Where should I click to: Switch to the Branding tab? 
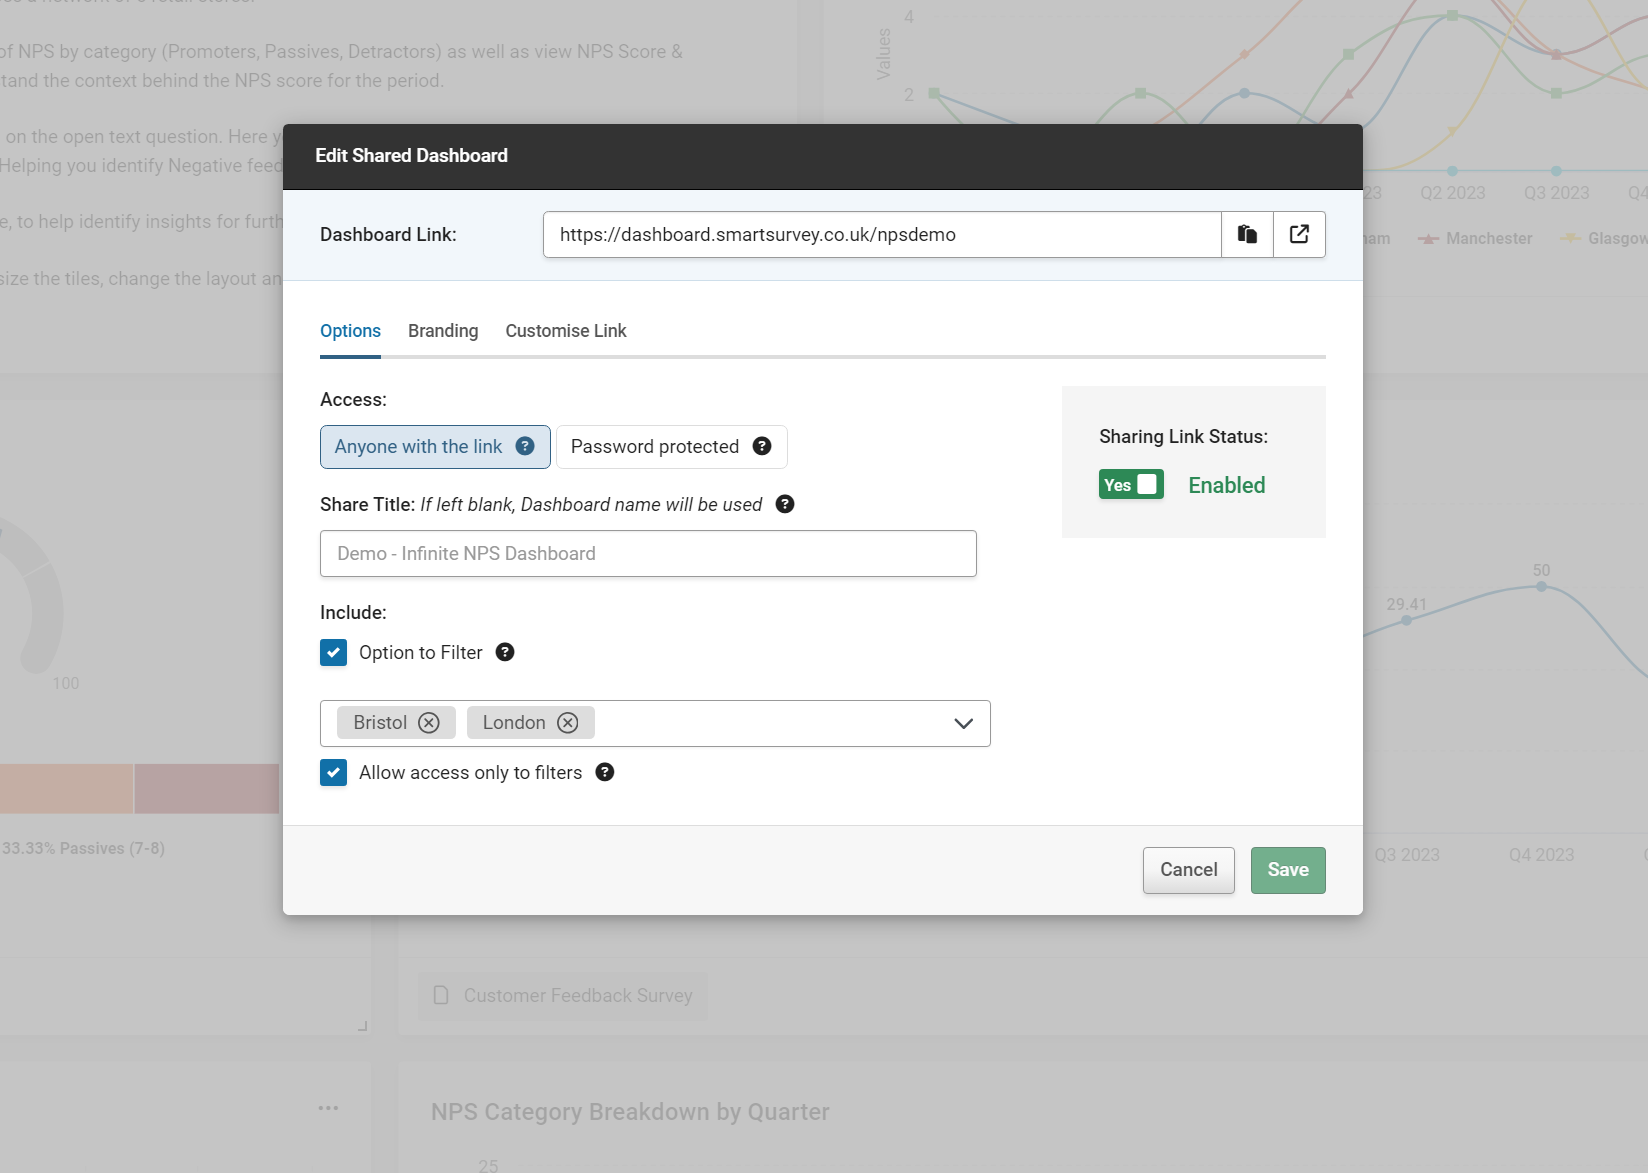point(442,331)
